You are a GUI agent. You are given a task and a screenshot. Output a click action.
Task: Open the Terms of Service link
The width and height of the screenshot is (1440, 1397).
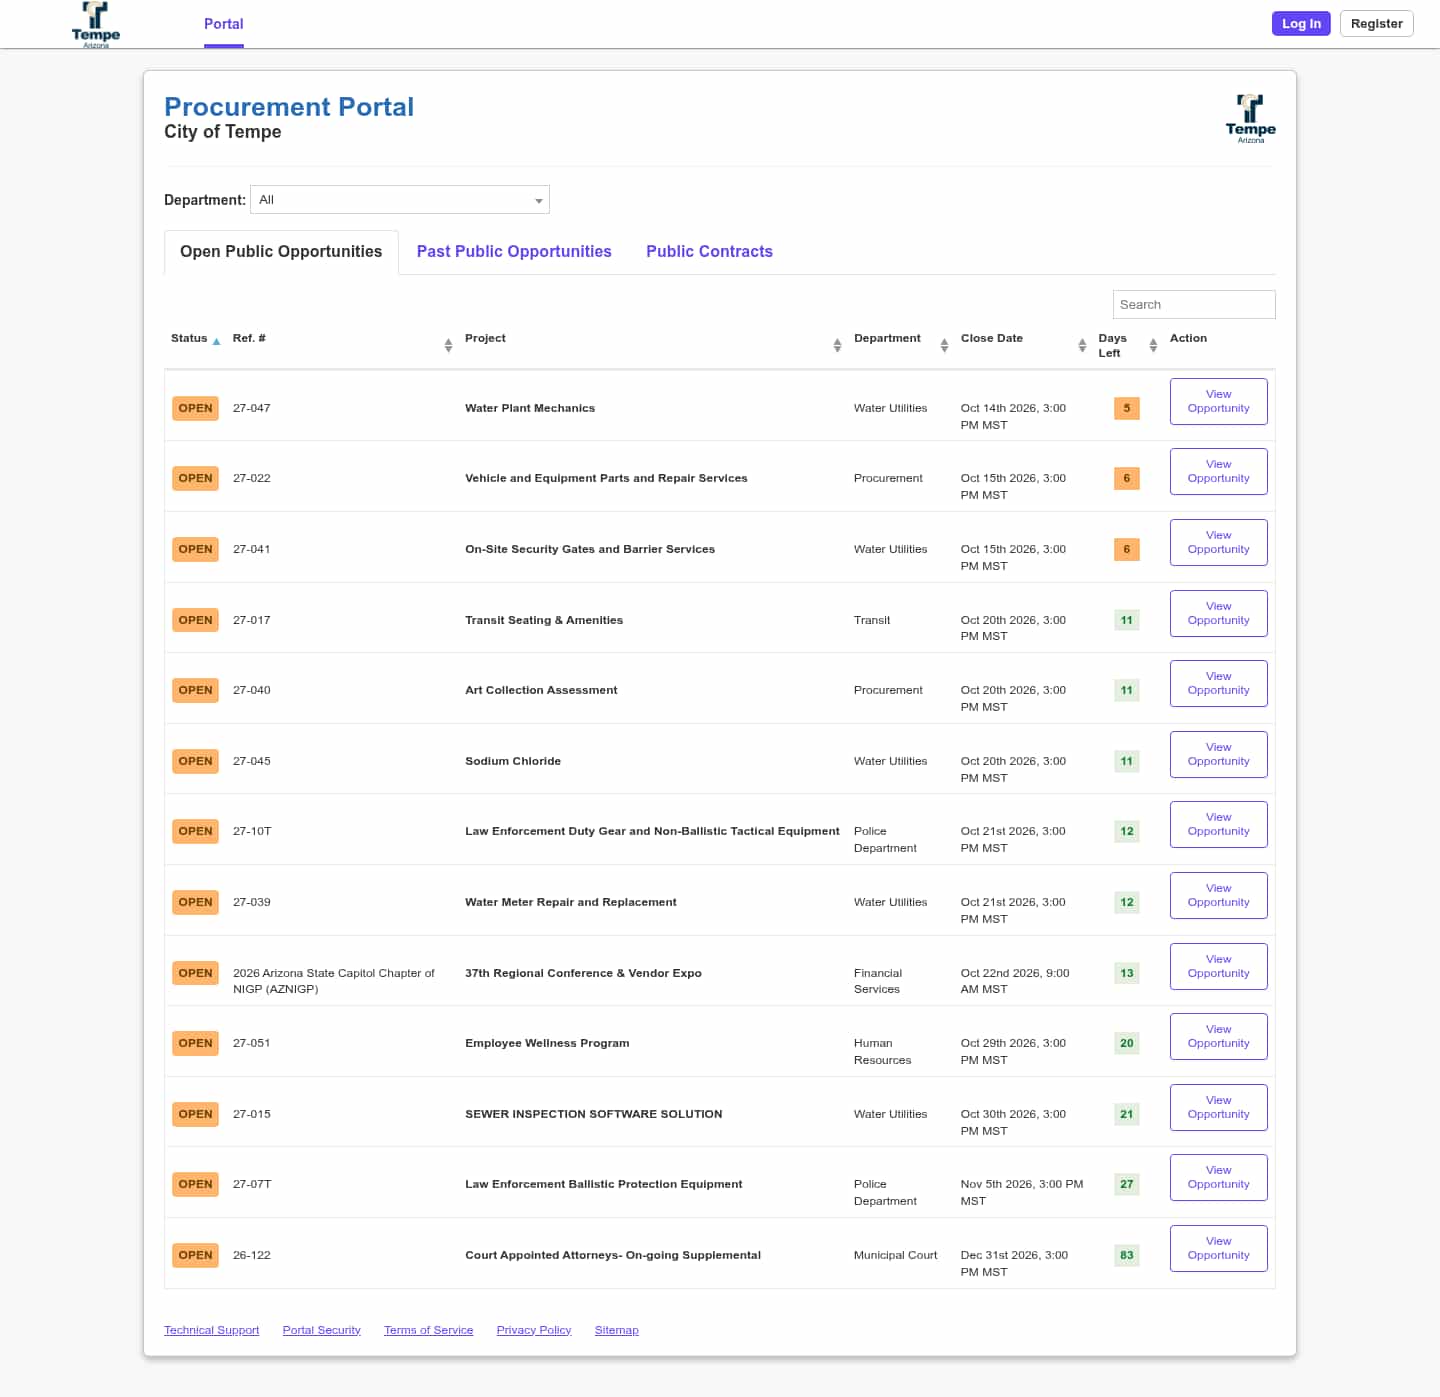click(x=428, y=1330)
